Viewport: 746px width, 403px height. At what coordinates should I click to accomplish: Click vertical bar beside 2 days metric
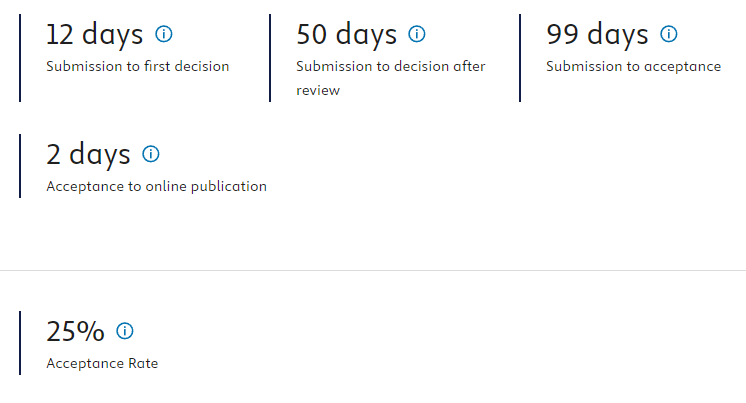pos(20,166)
